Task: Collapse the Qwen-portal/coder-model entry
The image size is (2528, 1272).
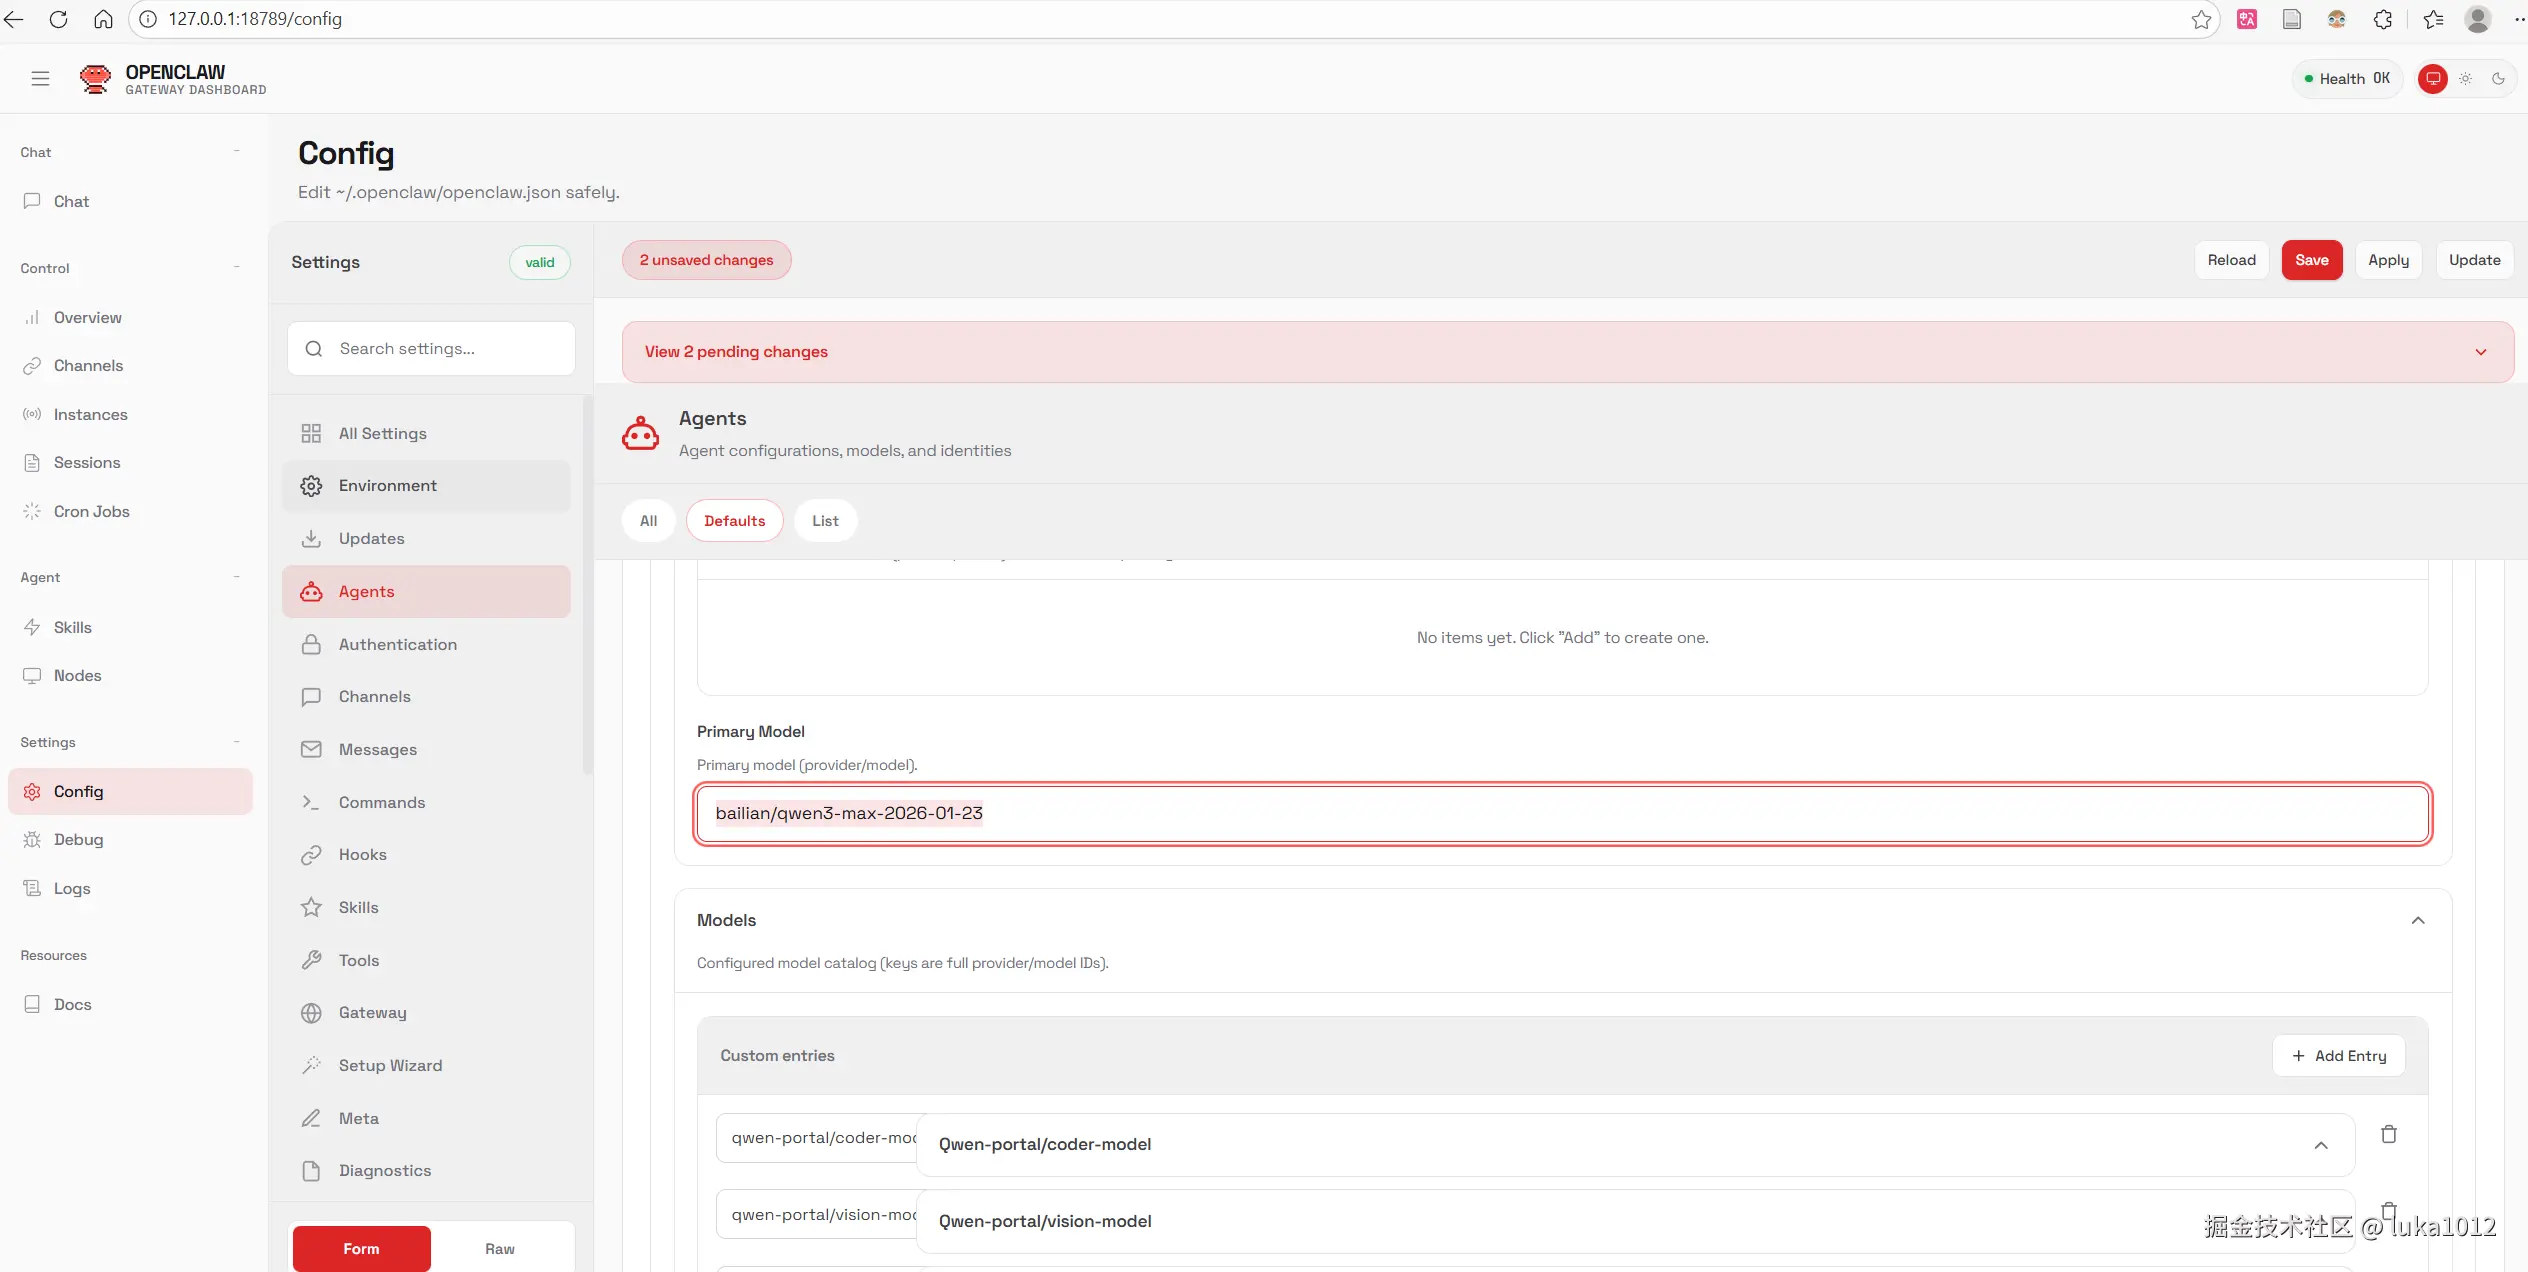Action: tap(2320, 1145)
